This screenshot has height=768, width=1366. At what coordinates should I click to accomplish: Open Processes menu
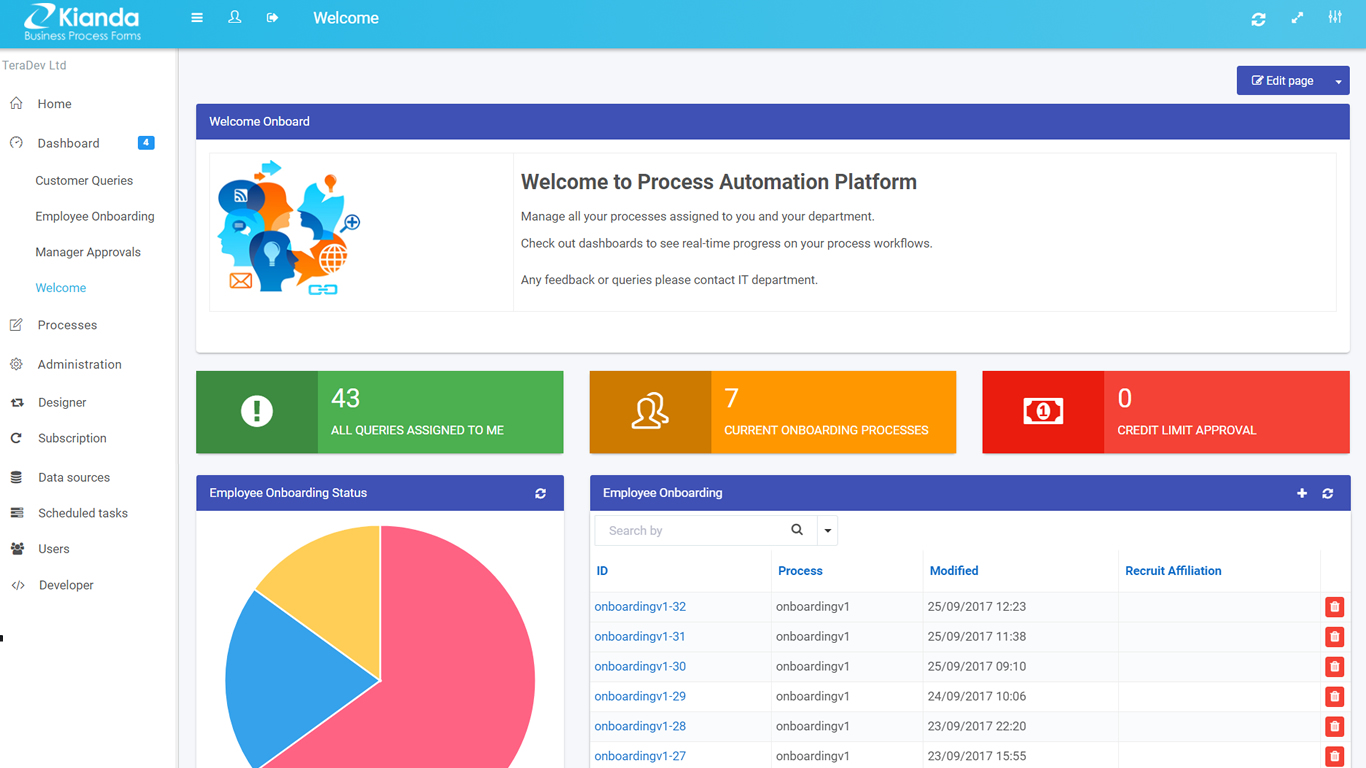click(67, 325)
